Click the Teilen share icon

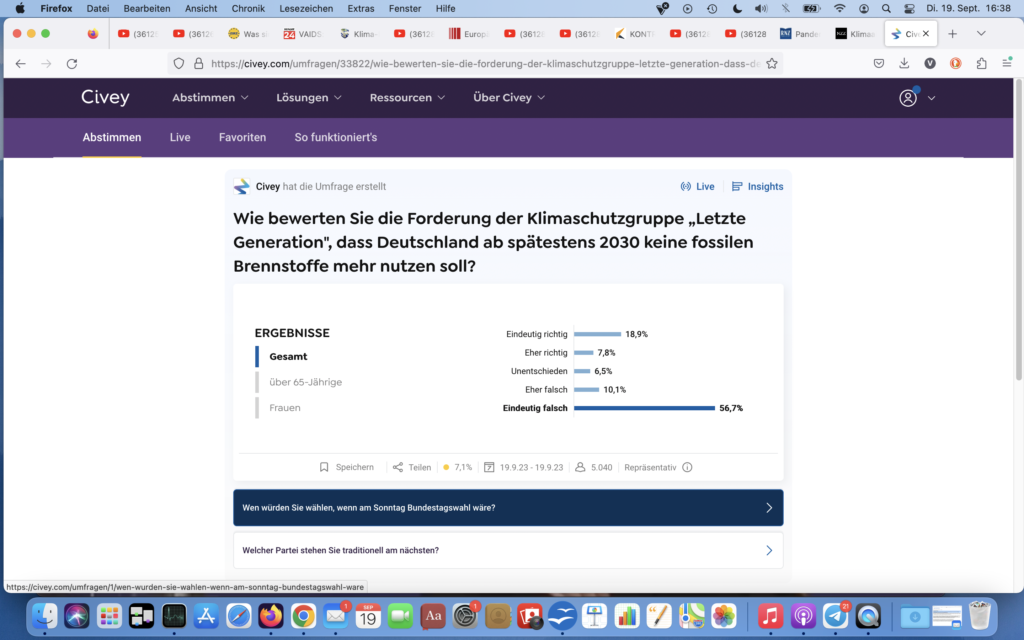(398, 467)
